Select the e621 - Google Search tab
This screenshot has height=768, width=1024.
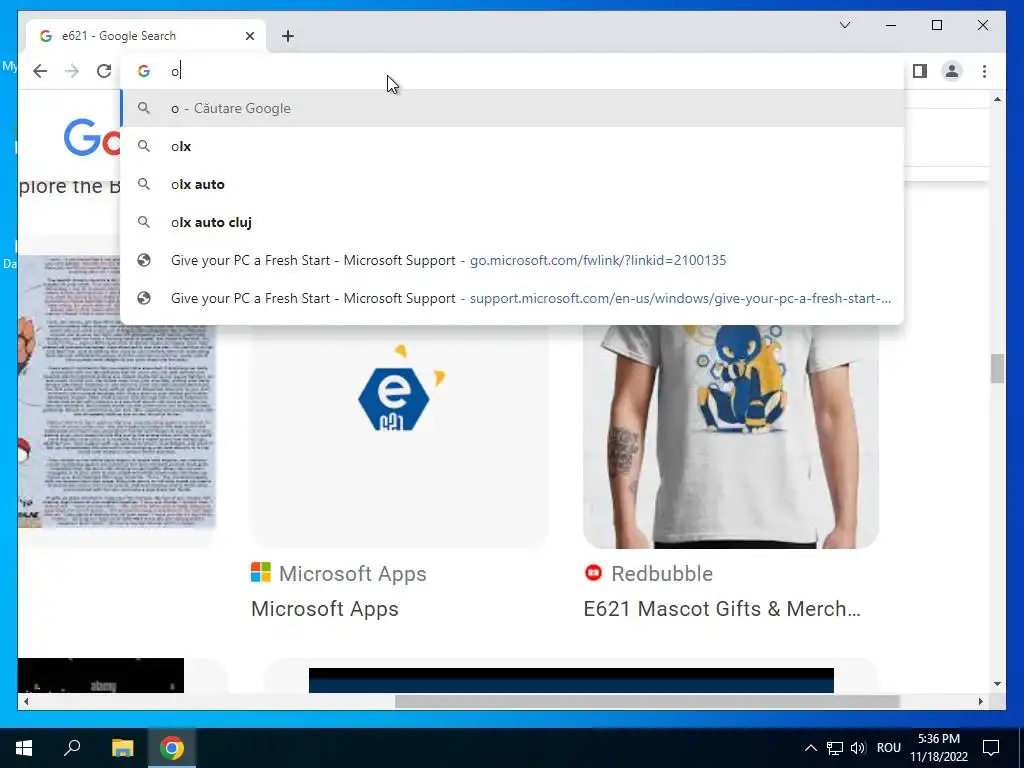146,36
